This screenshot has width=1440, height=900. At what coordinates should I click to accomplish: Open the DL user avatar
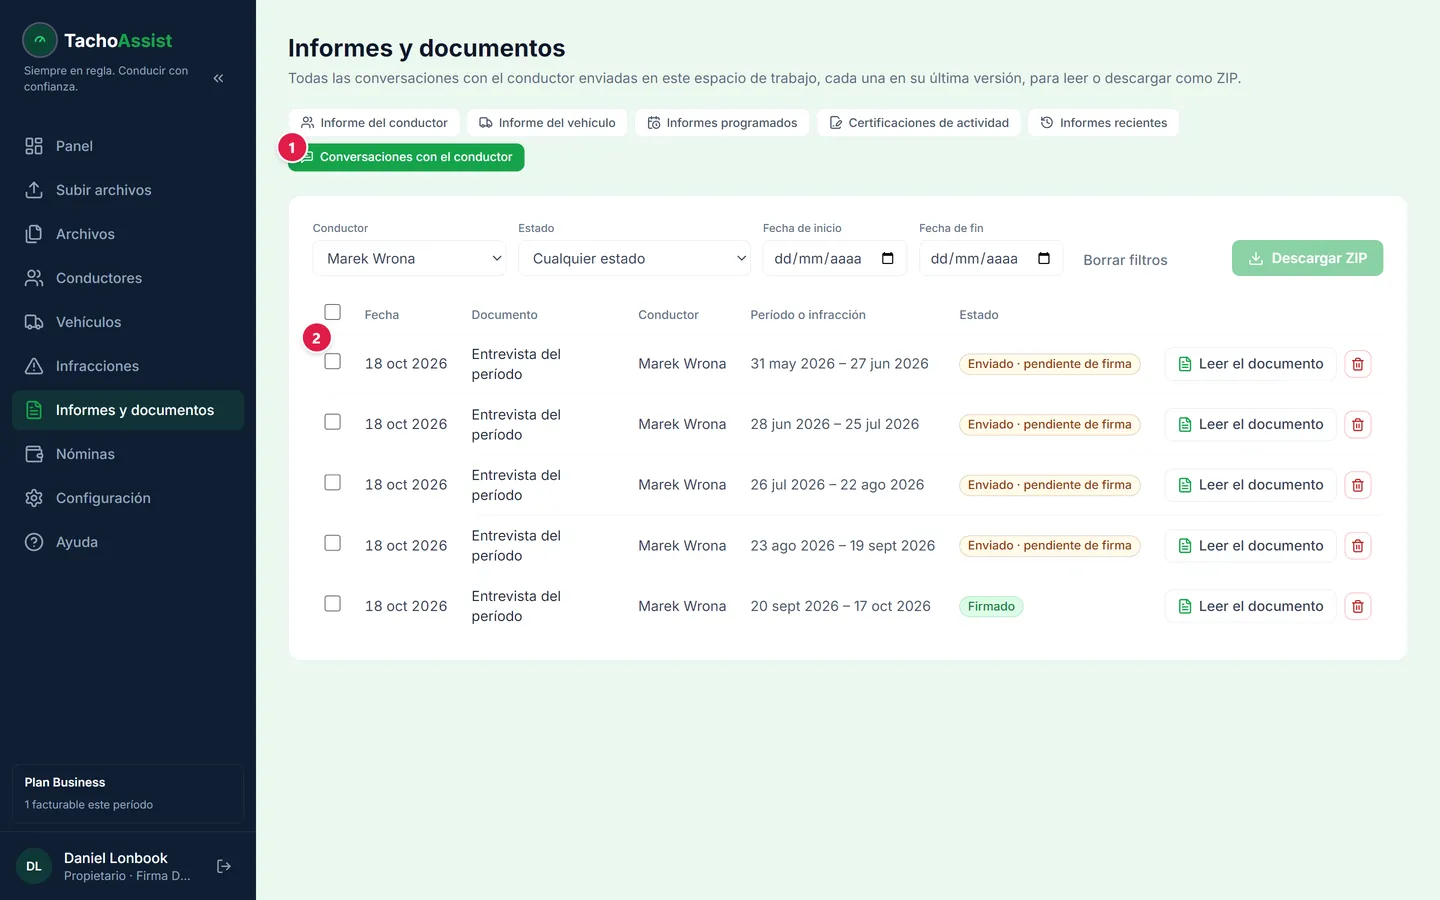(34, 866)
